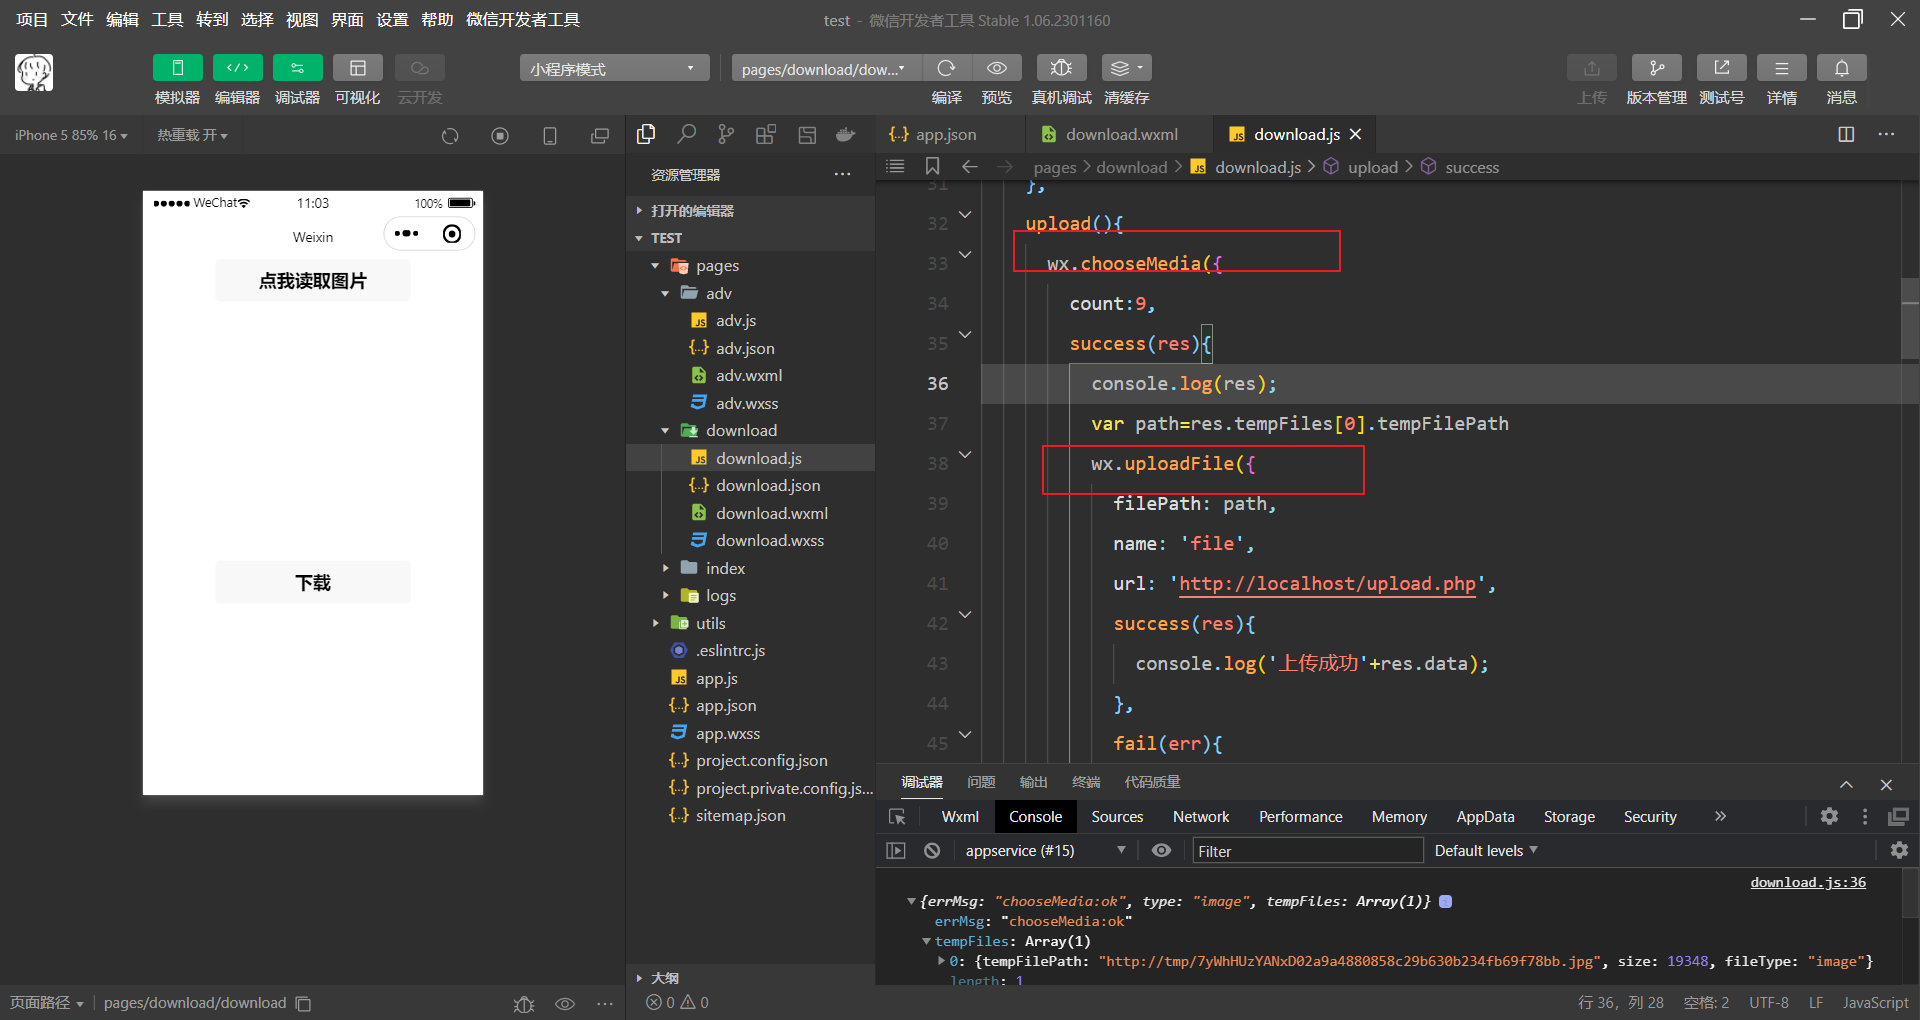This screenshot has width=1920, height=1020.
Task: Click the inspect element selector icon
Action: click(x=897, y=817)
